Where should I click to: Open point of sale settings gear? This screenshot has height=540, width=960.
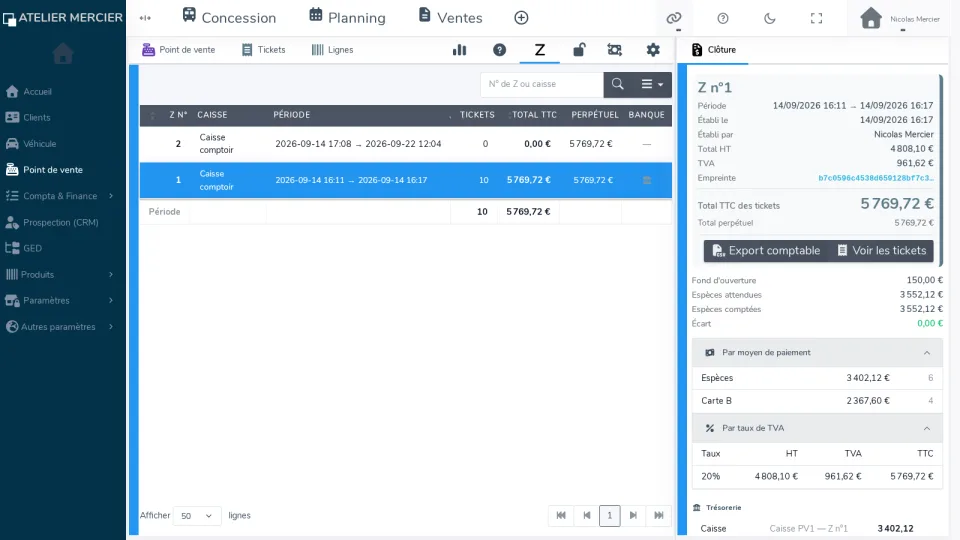tap(653, 50)
